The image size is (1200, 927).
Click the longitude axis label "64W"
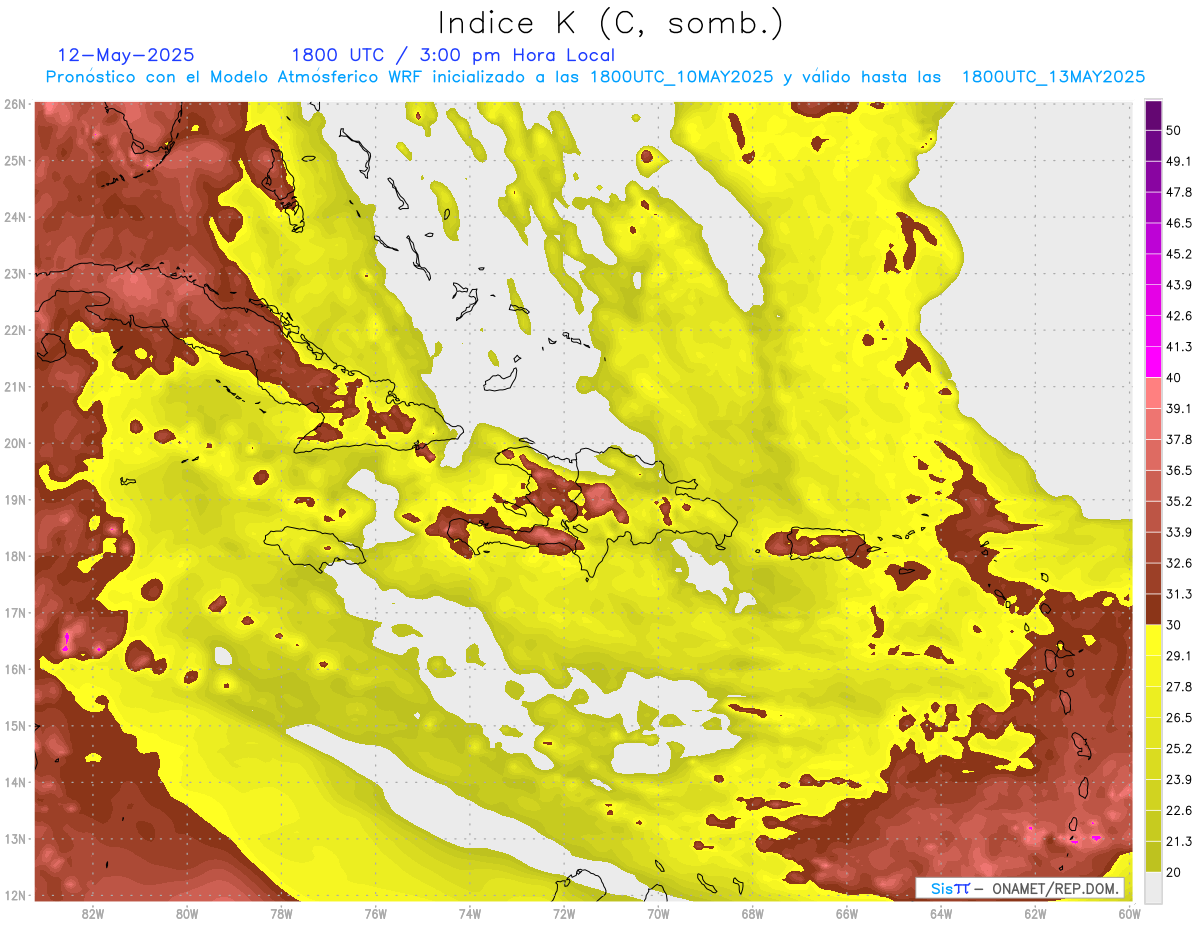(940, 914)
